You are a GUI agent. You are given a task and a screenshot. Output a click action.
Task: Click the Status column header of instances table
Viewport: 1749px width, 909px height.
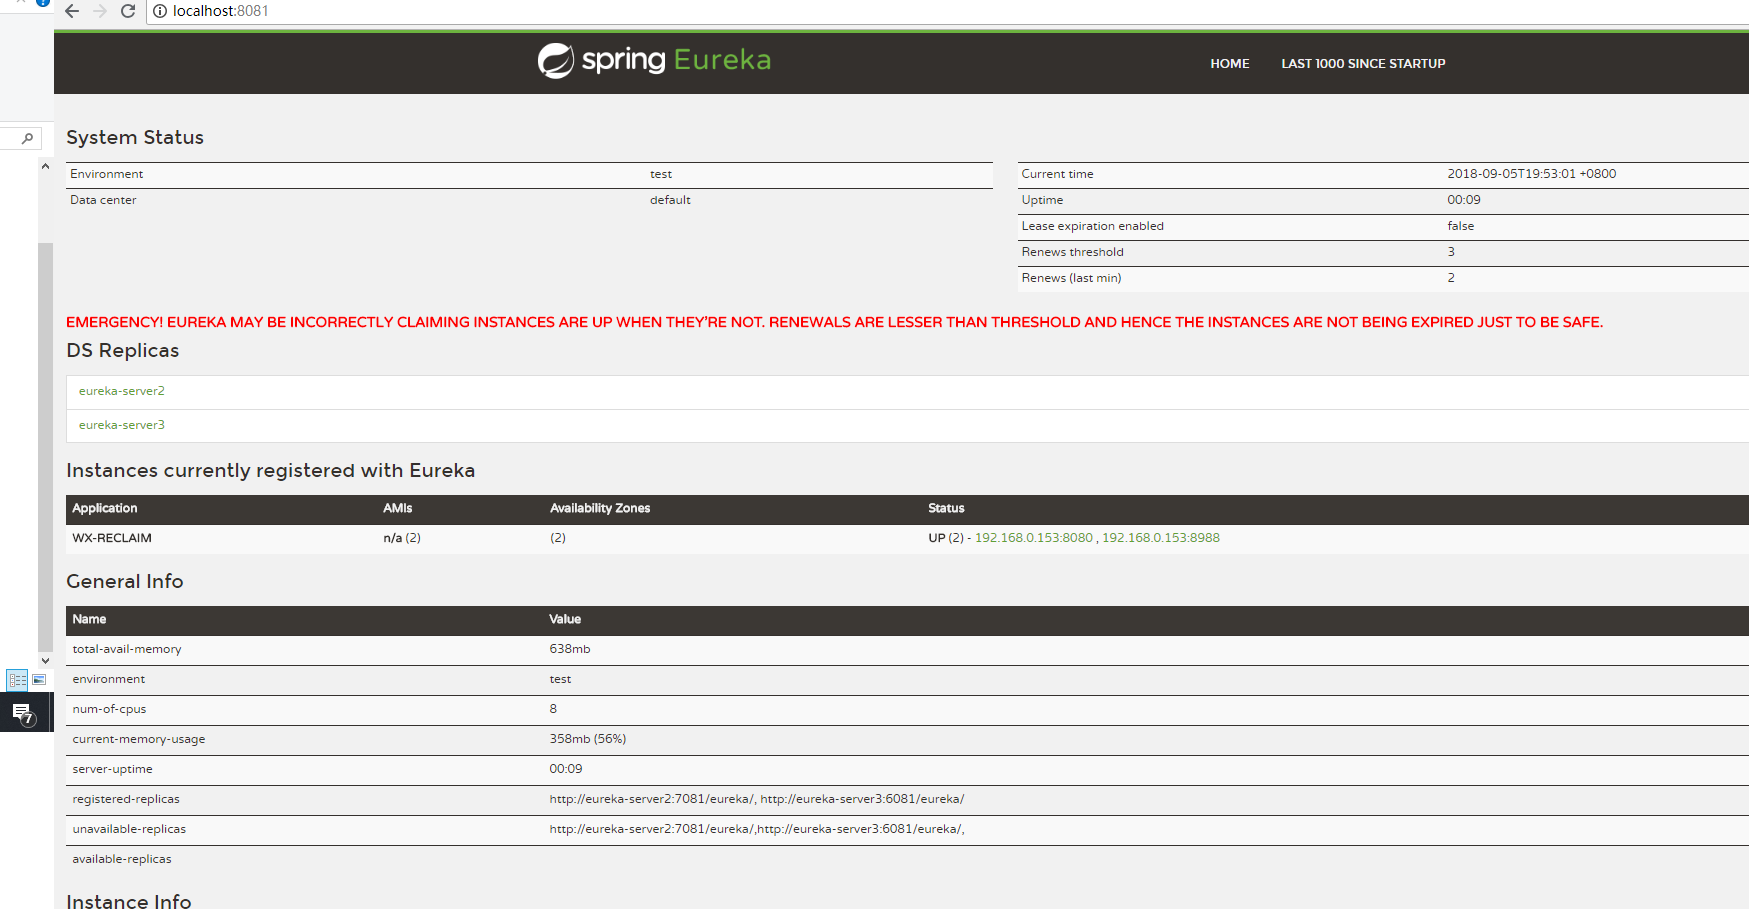(x=946, y=508)
